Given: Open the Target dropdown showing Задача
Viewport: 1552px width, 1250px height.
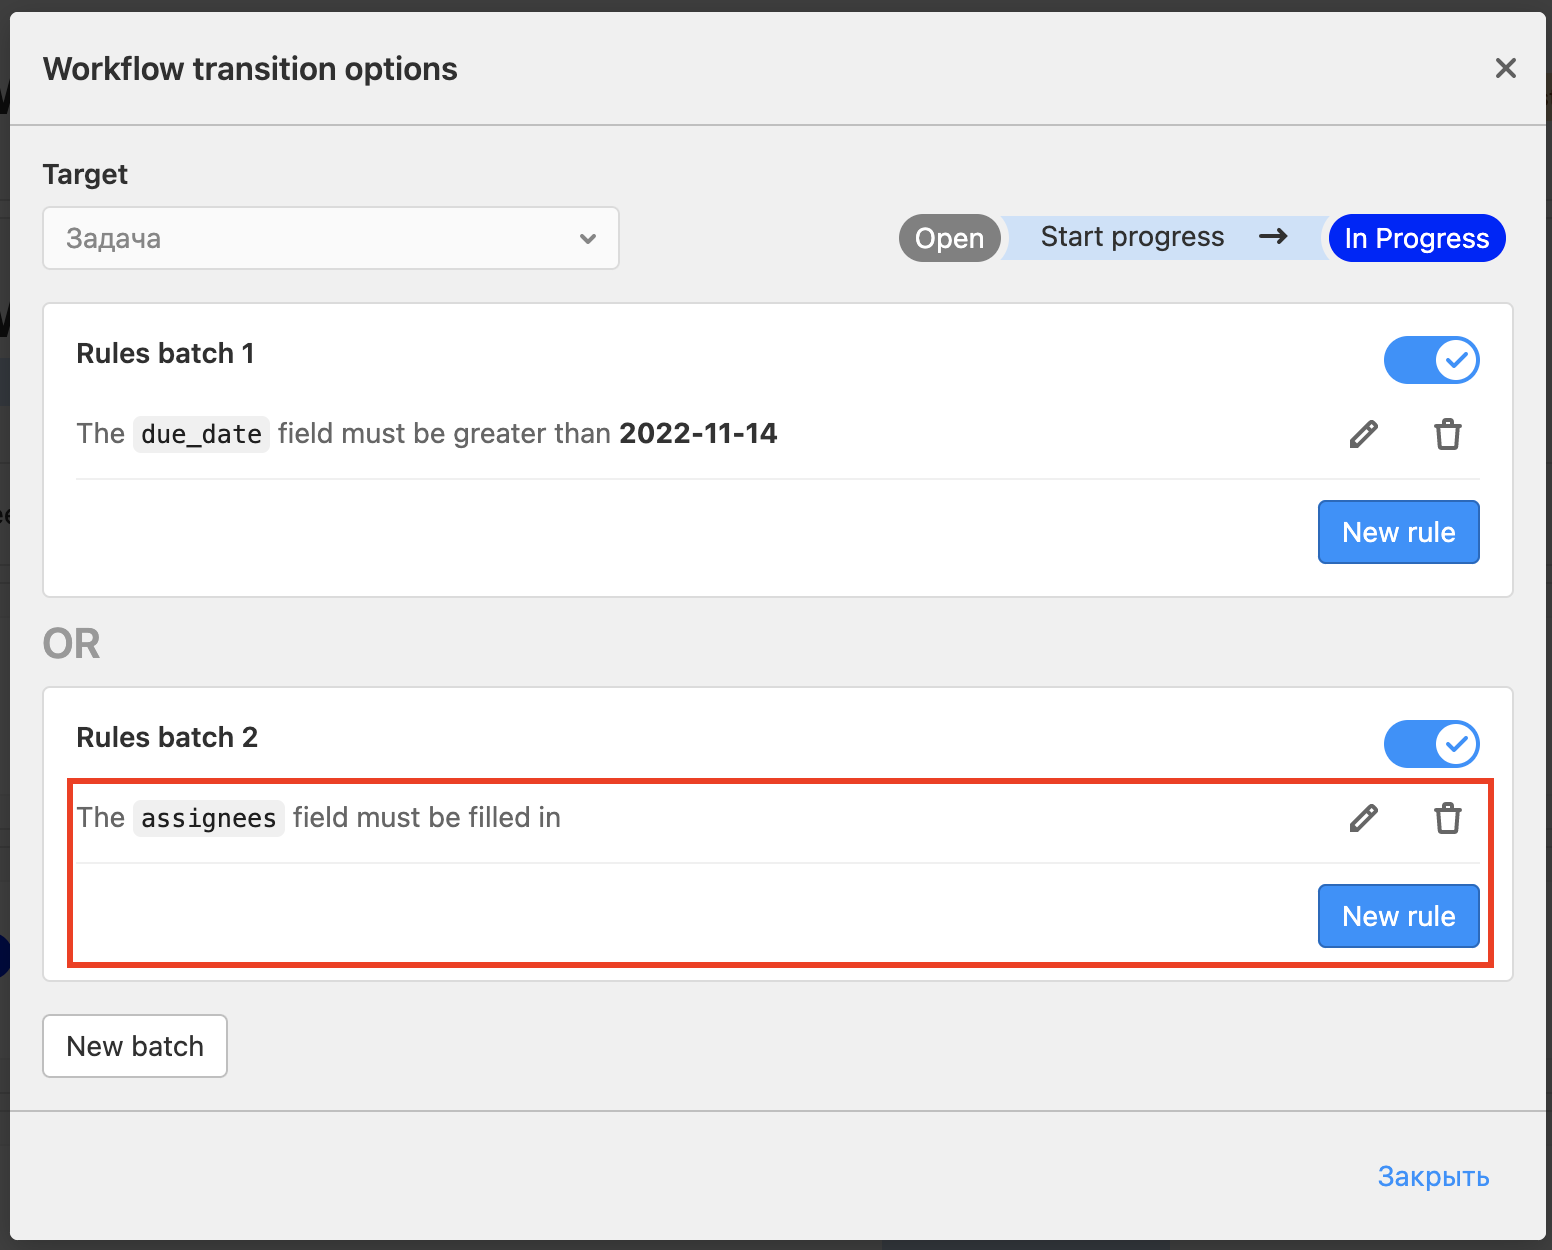Looking at the screenshot, I should pyautogui.click(x=330, y=238).
